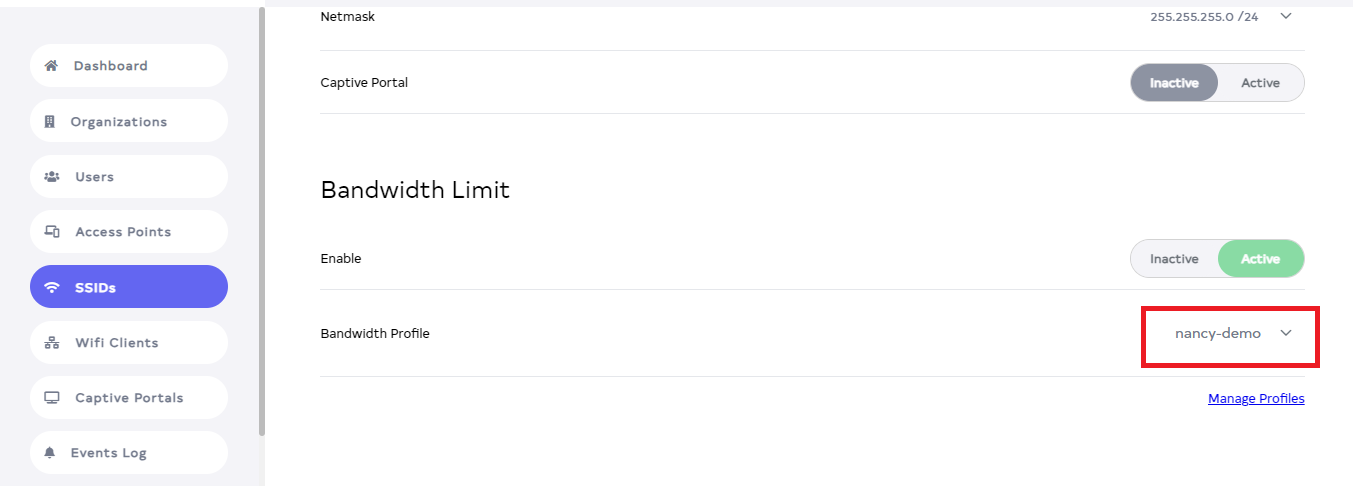Screen dimensions: 1353x486
Task: Set Captive Portal to Active
Action: pyautogui.click(x=1260, y=83)
